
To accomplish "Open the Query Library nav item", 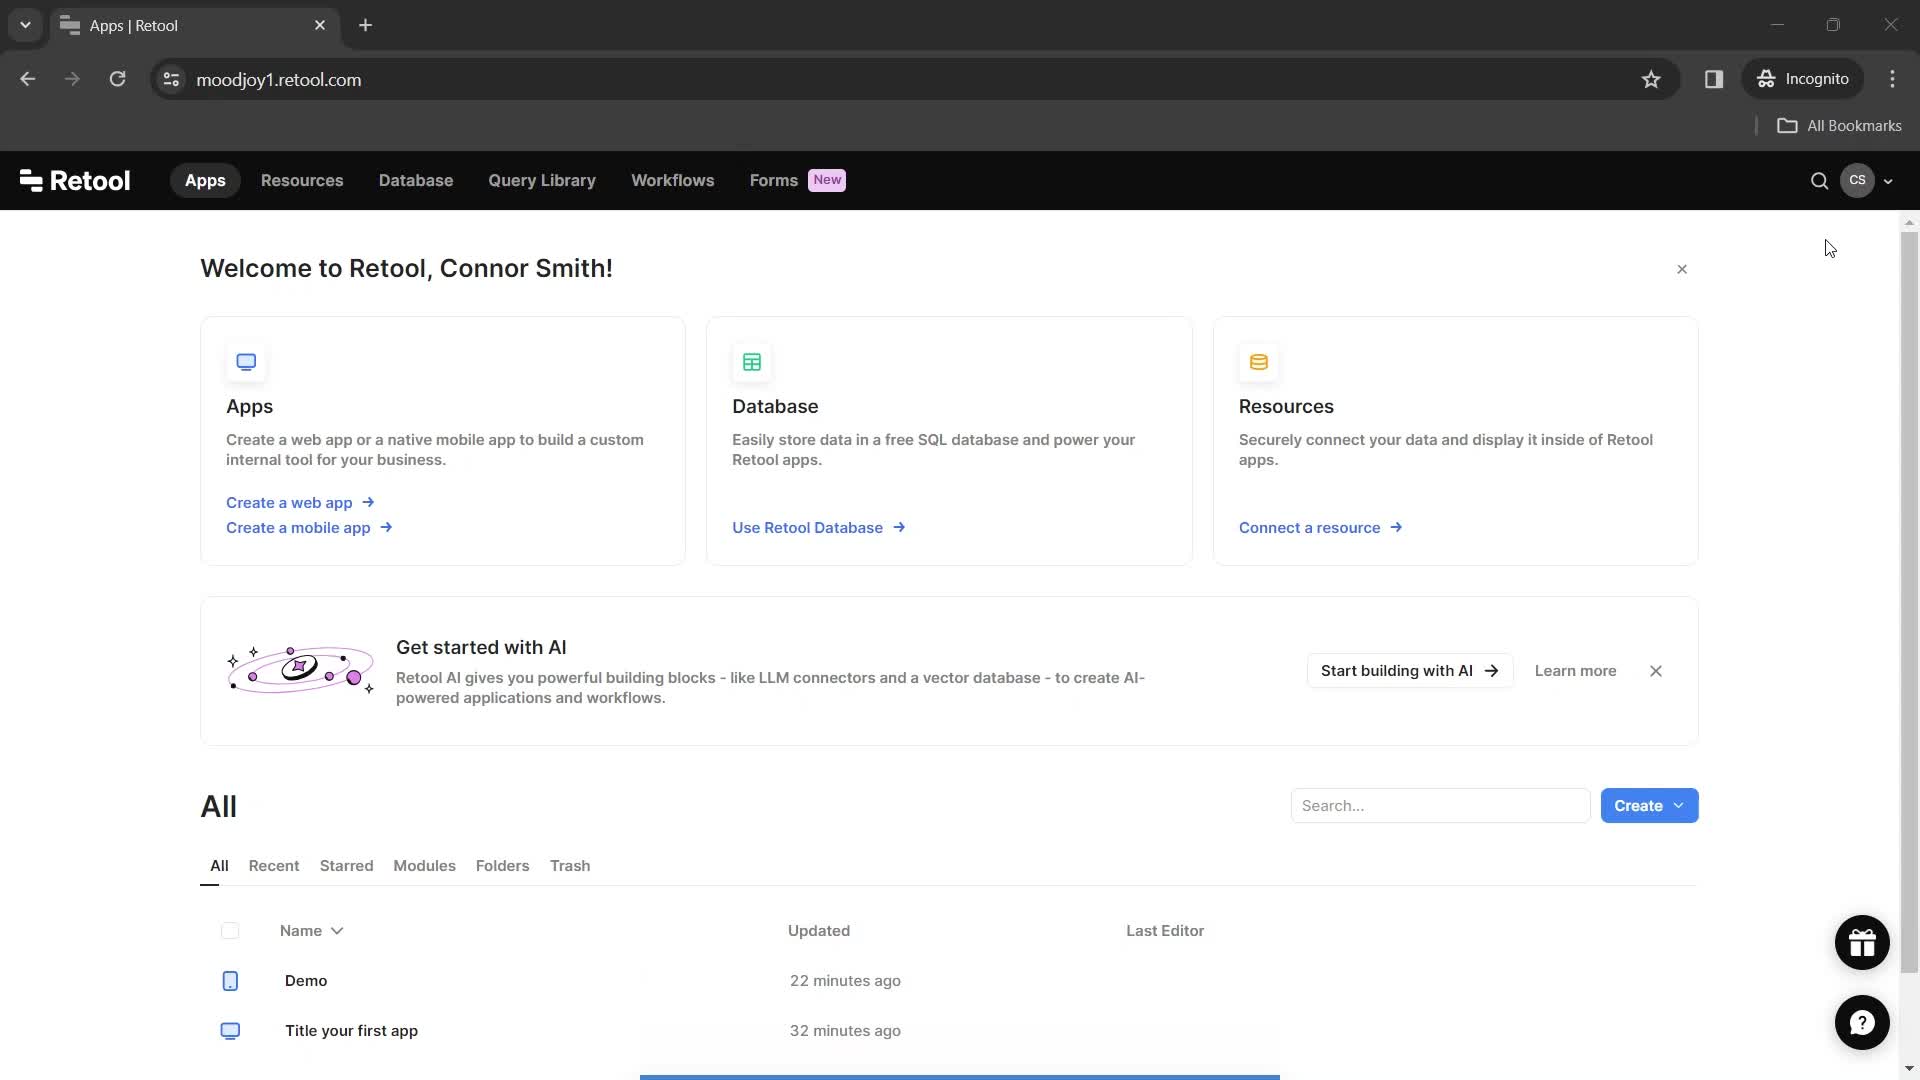I will click(542, 180).
